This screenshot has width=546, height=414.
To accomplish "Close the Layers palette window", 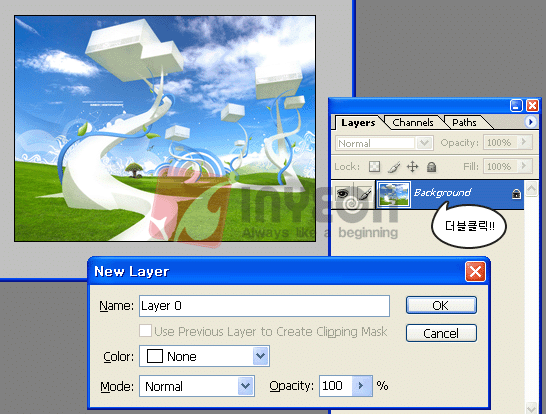I will (532, 105).
